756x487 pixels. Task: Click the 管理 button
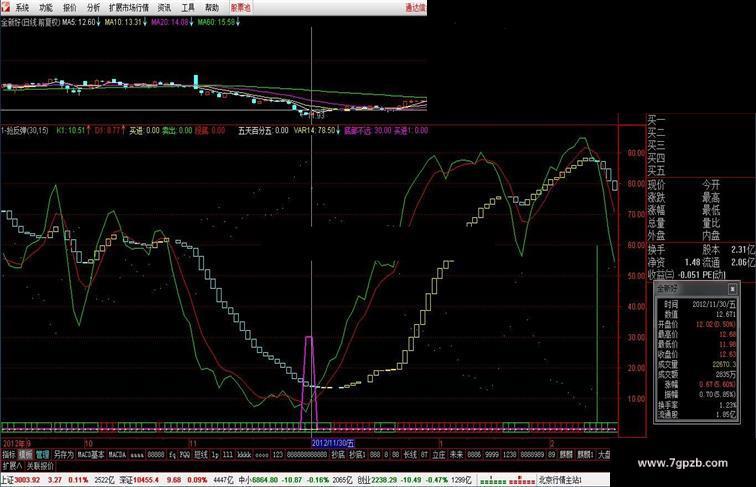coord(42,454)
